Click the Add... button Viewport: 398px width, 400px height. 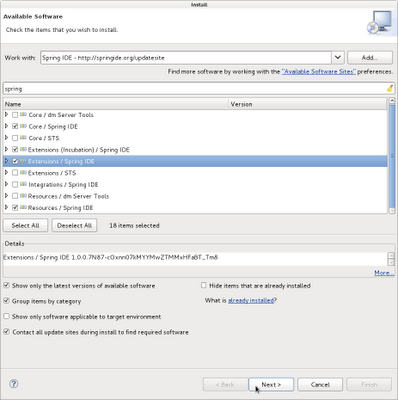click(370, 57)
